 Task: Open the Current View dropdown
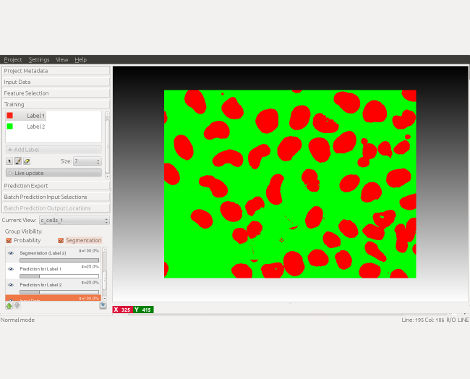click(x=74, y=220)
